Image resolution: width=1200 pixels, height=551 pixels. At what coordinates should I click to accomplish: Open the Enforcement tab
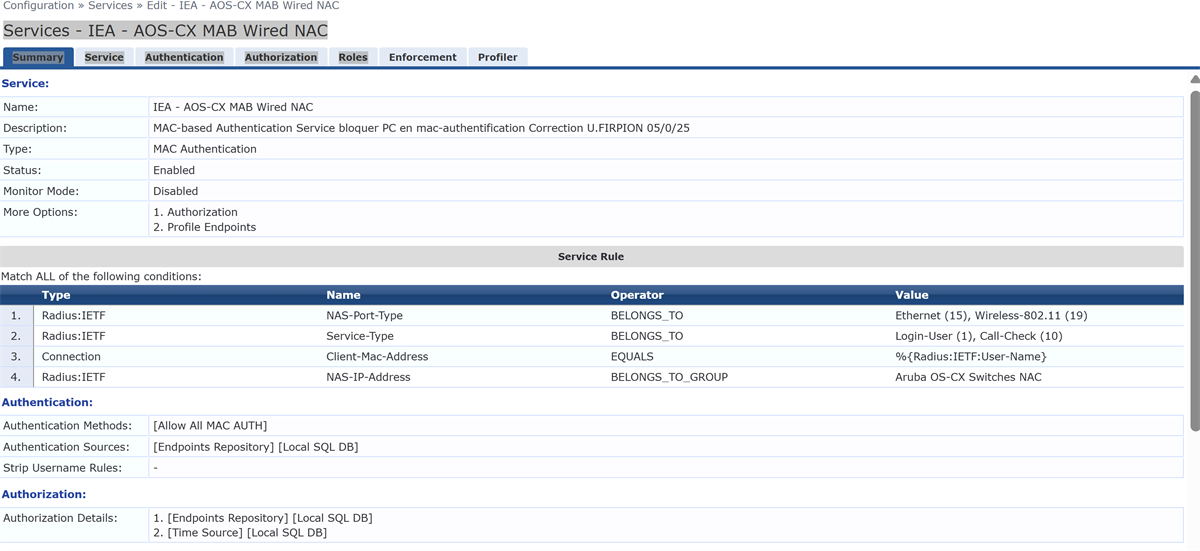pos(423,57)
